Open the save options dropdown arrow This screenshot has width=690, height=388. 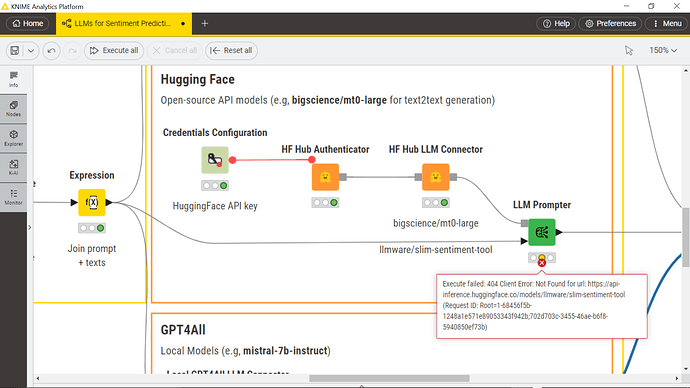(x=31, y=51)
